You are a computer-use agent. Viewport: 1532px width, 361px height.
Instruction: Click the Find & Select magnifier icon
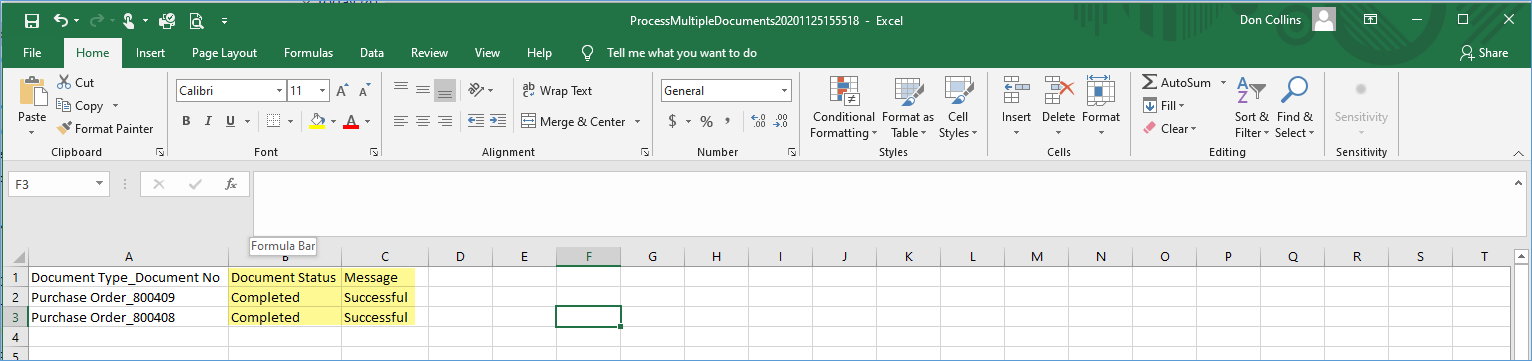coord(1294,91)
